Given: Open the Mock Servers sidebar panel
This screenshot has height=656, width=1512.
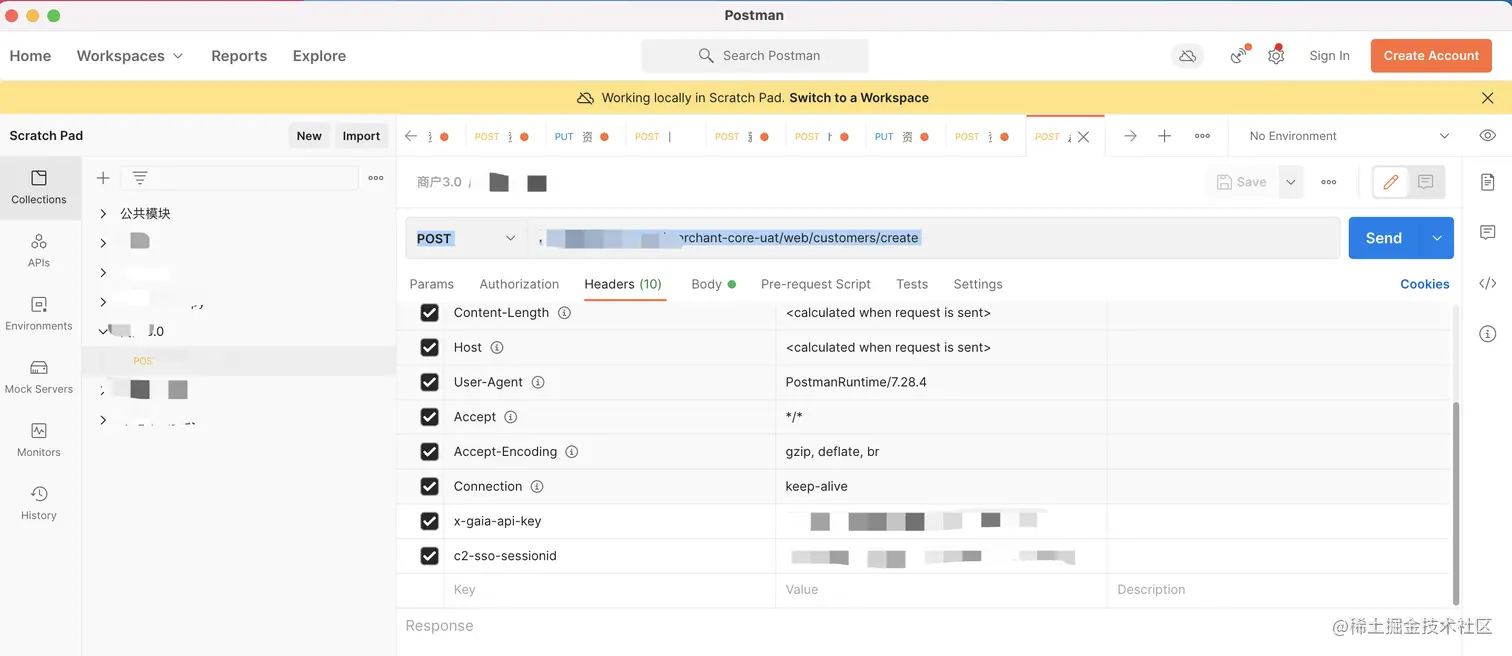Looking at the screenshot, I should coord(39,376).
